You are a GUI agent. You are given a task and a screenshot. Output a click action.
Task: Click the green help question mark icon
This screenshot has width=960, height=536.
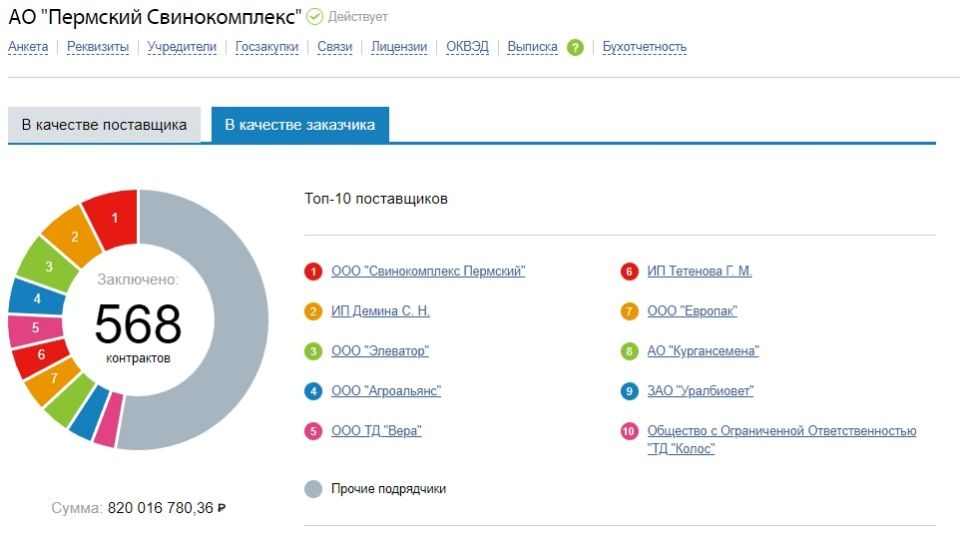click(575, 47)
